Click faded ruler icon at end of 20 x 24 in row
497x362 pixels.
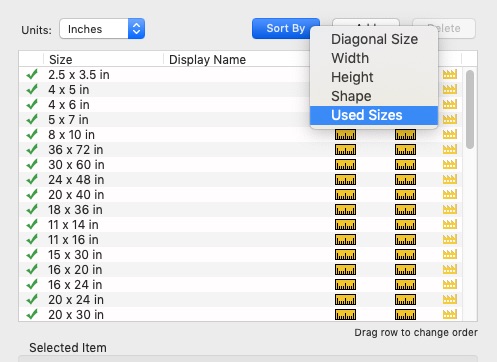[x=450, y=300]
